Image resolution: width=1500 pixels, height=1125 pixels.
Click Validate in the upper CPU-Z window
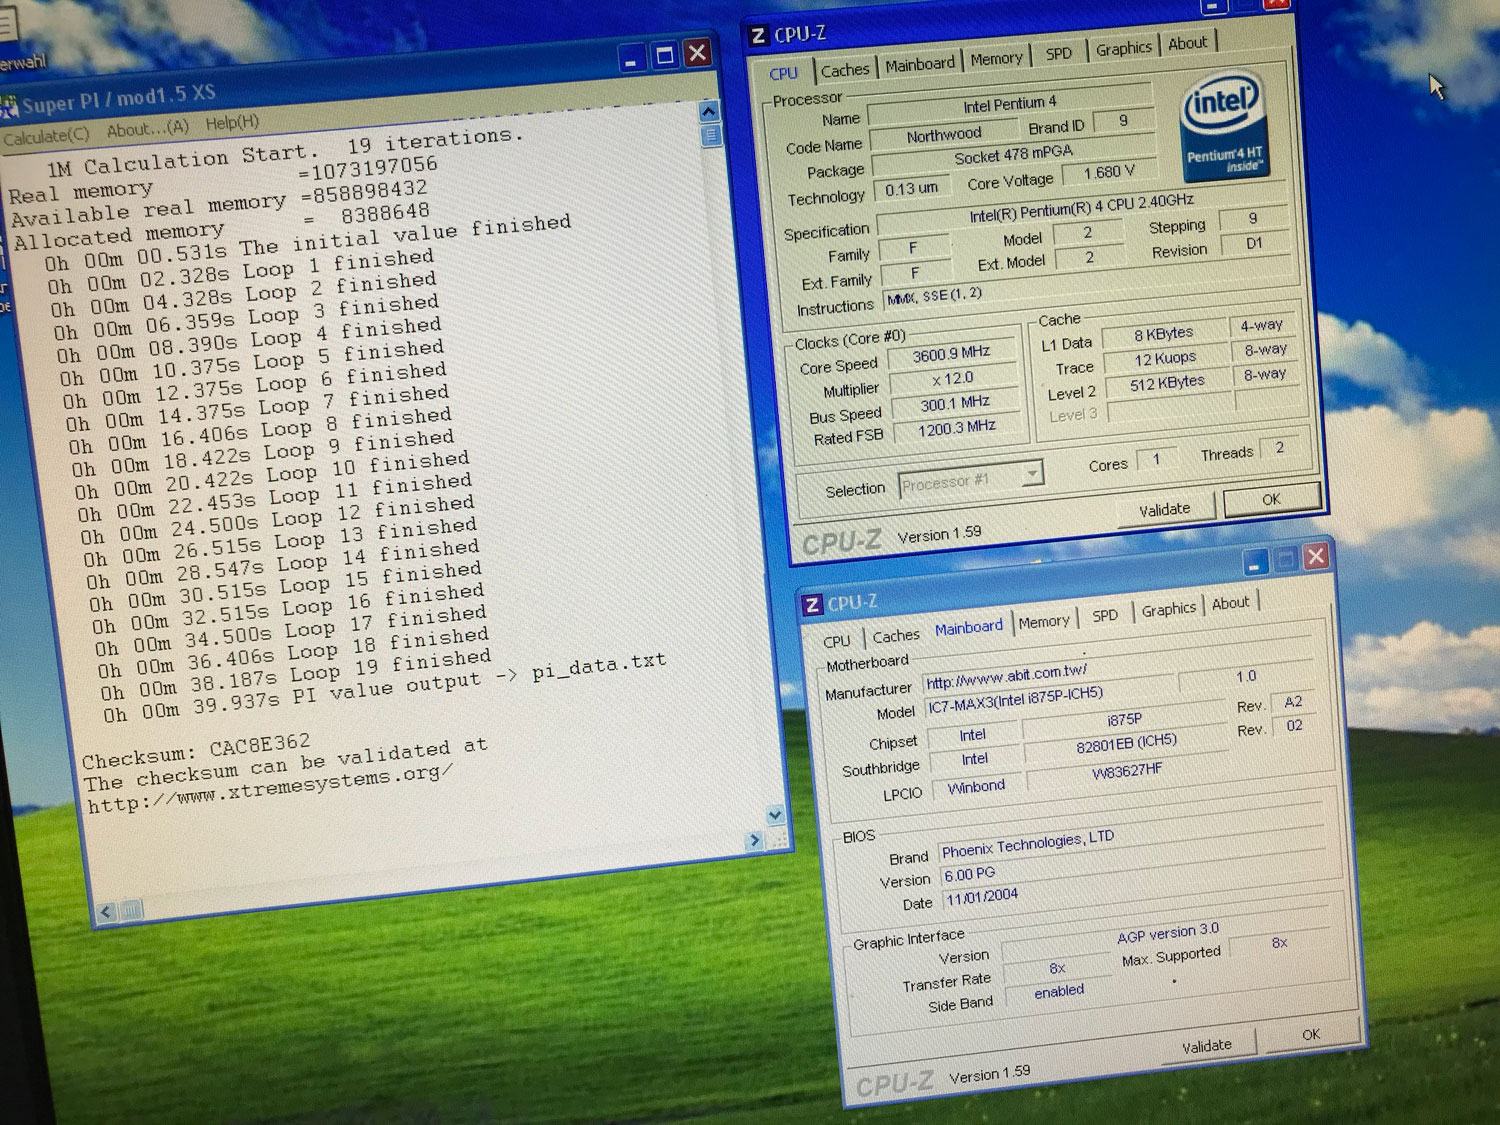click(1165, 509)
